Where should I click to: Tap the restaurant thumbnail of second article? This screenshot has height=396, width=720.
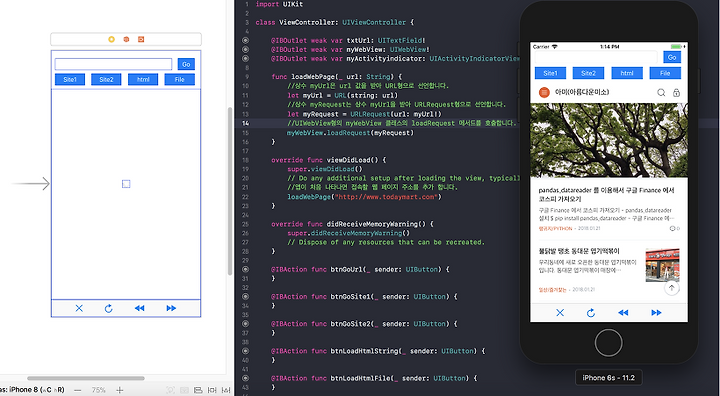(x=663, y=266)
